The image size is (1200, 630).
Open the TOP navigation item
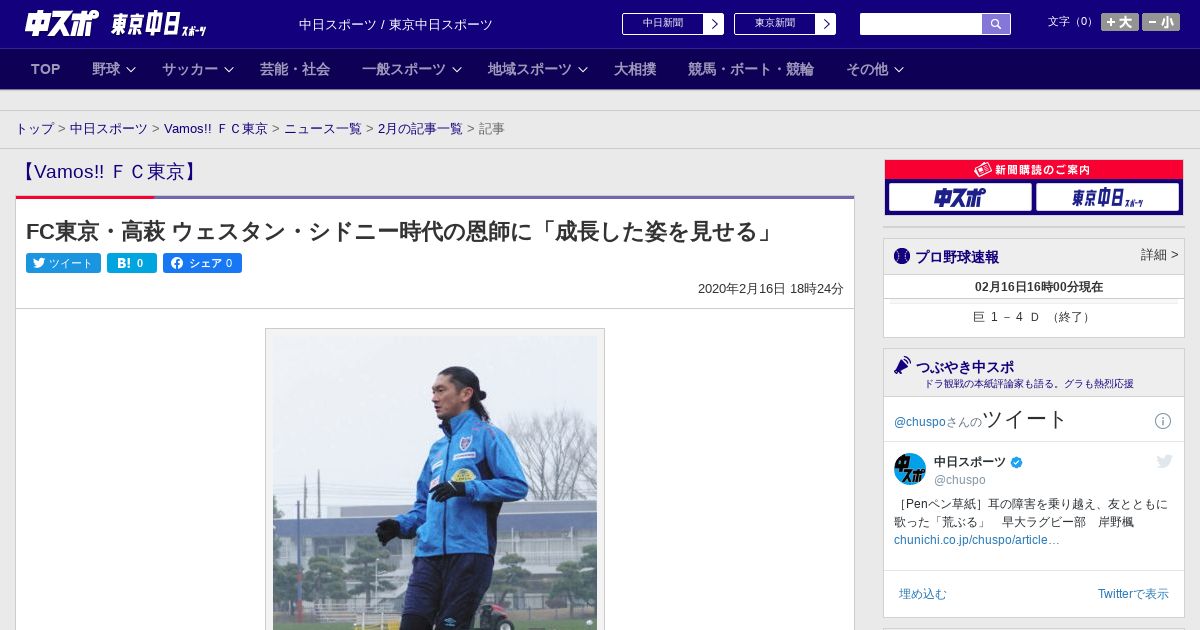coord(45,69)
